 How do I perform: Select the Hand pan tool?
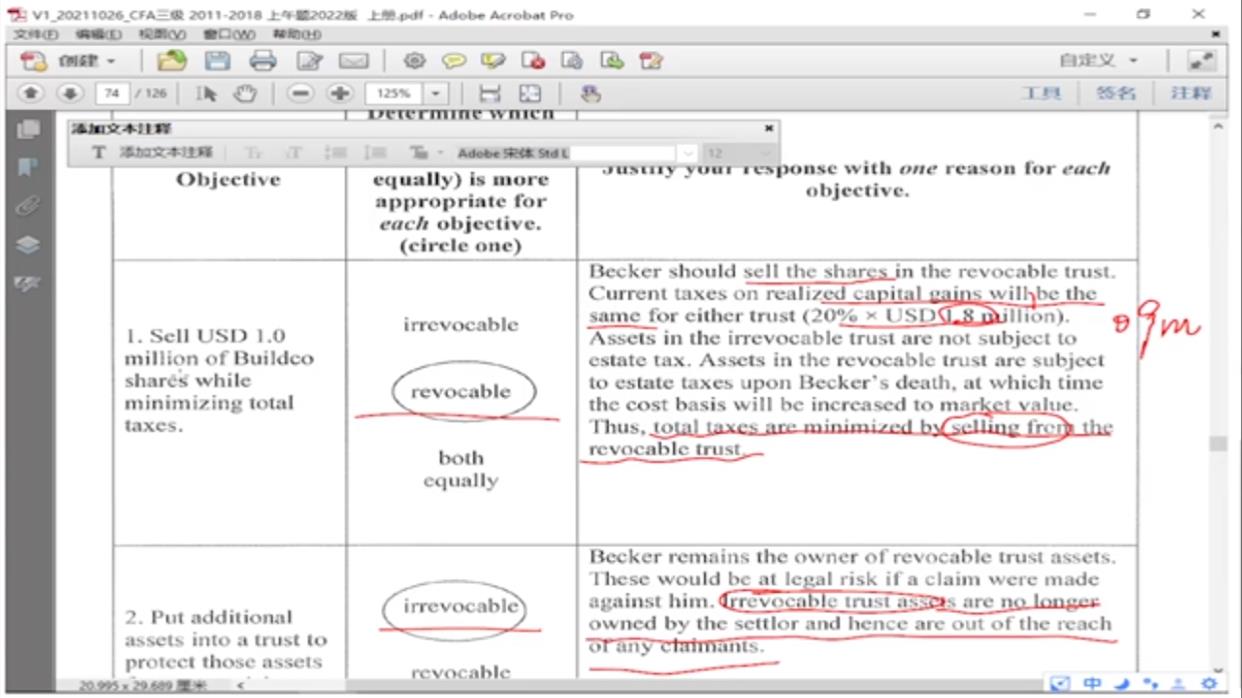[x=245, y=93]
